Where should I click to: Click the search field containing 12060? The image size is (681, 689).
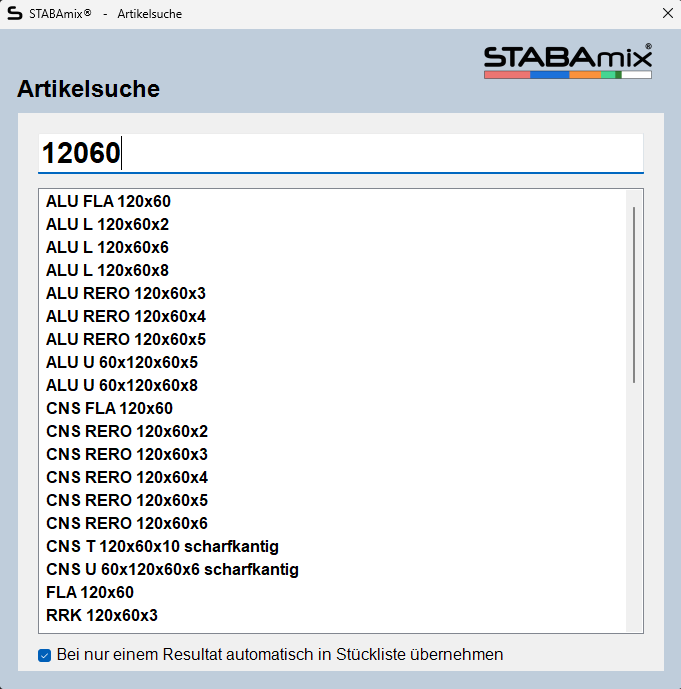pyautogui.click(x=340, y=153)
